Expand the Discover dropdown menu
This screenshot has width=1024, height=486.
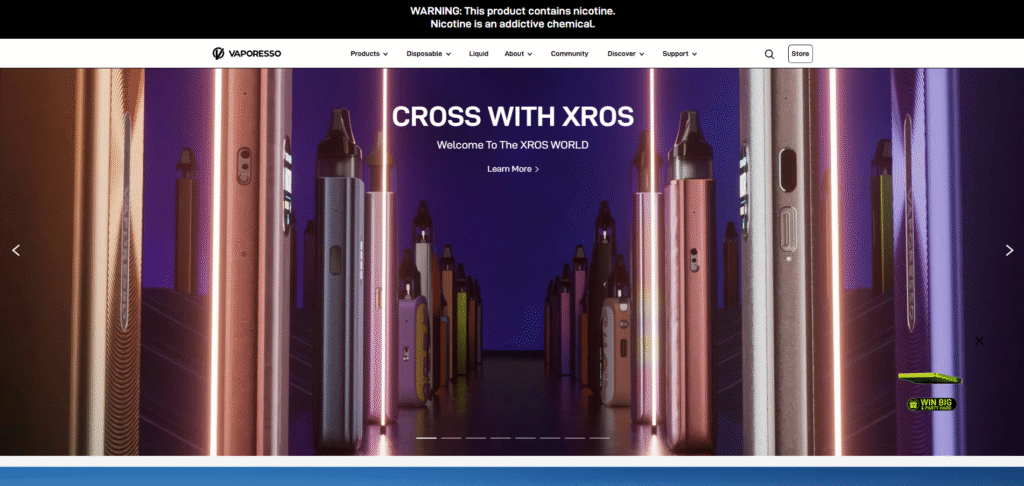[626, 54]
